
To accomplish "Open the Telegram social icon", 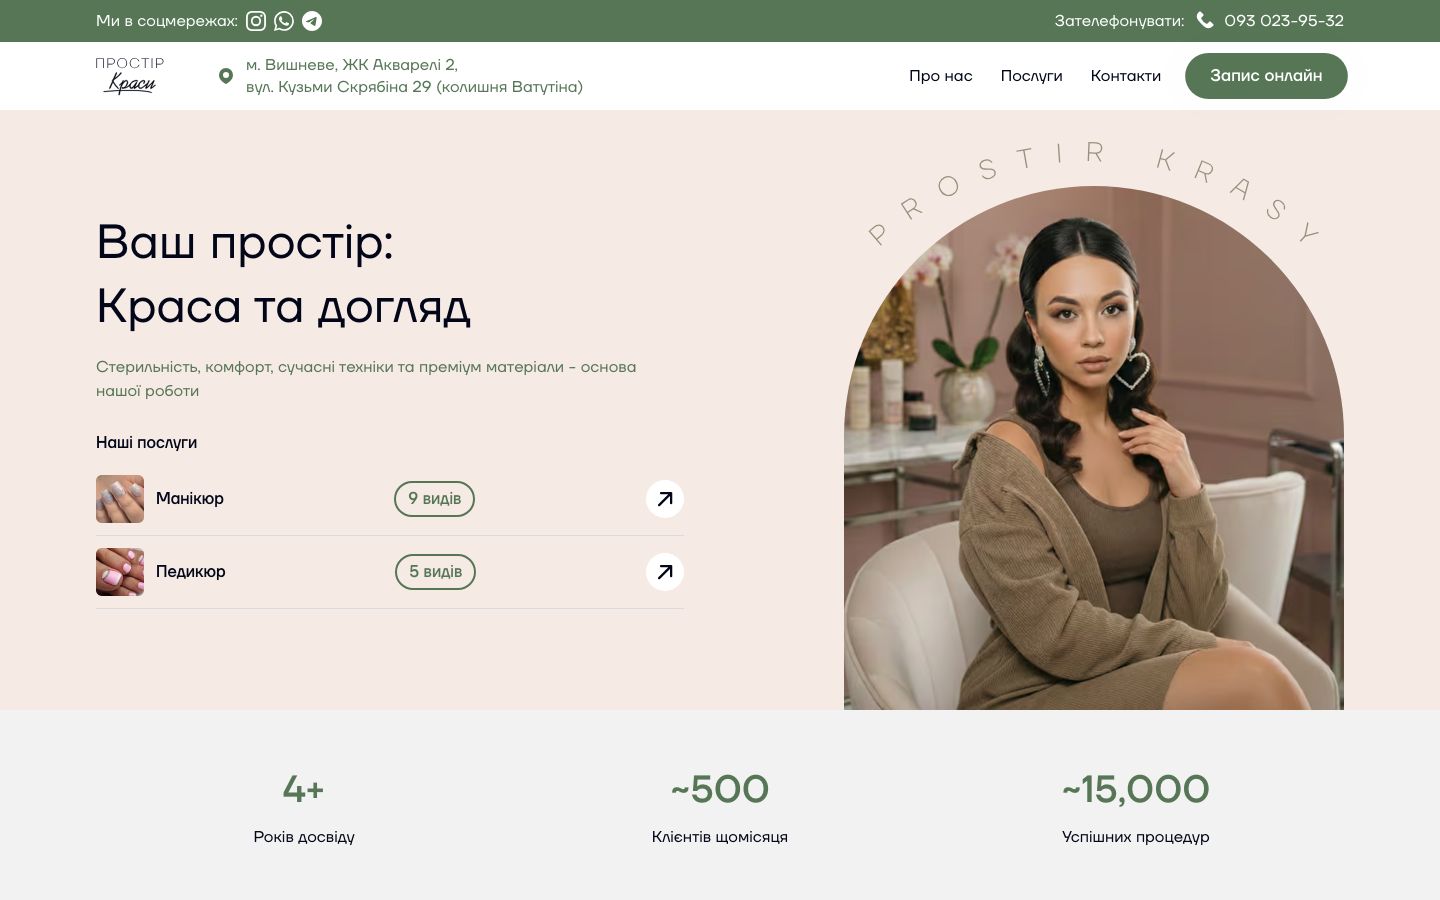I will 312,21.
